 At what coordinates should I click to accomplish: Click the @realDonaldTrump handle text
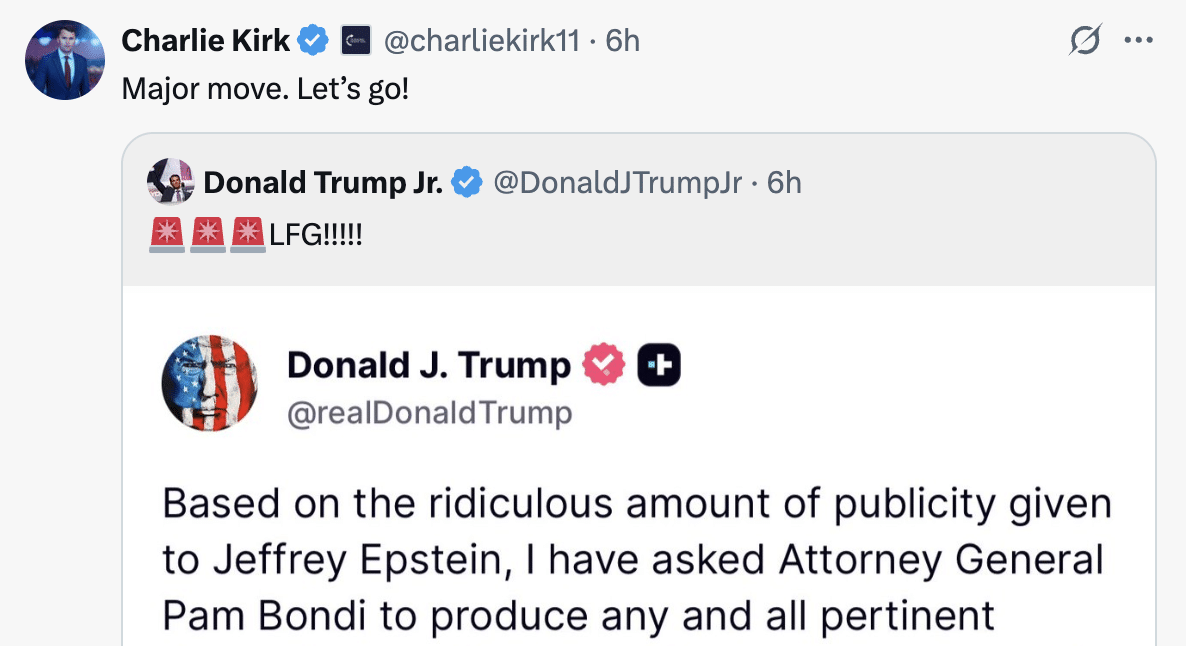tap(430, 413)
